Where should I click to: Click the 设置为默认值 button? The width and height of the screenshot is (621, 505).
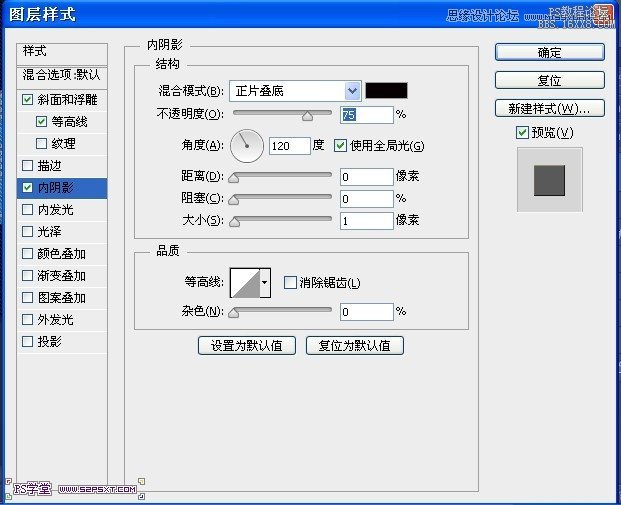click(247, 346)
